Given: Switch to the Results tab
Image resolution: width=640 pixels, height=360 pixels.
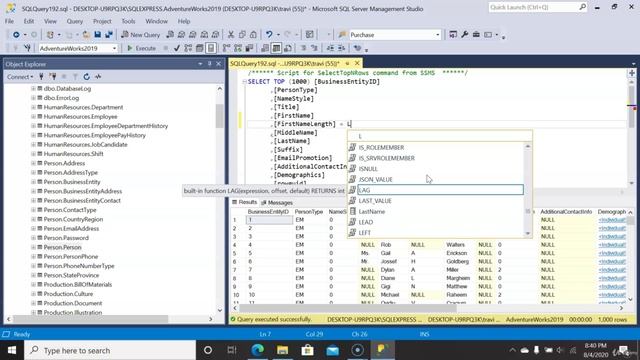Looking at the screenshot, I should (x=245, y=202).
